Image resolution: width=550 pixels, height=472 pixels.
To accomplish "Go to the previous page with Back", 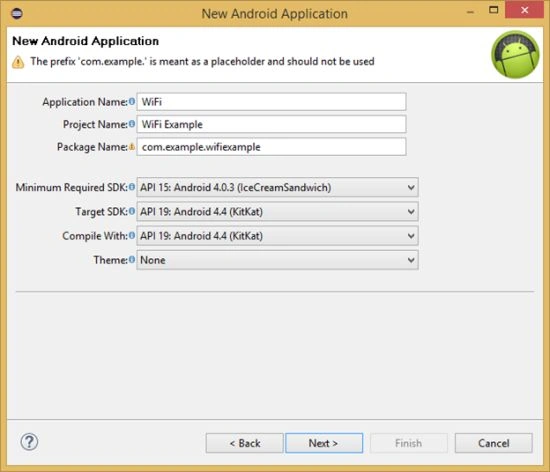I will (244, 443).
